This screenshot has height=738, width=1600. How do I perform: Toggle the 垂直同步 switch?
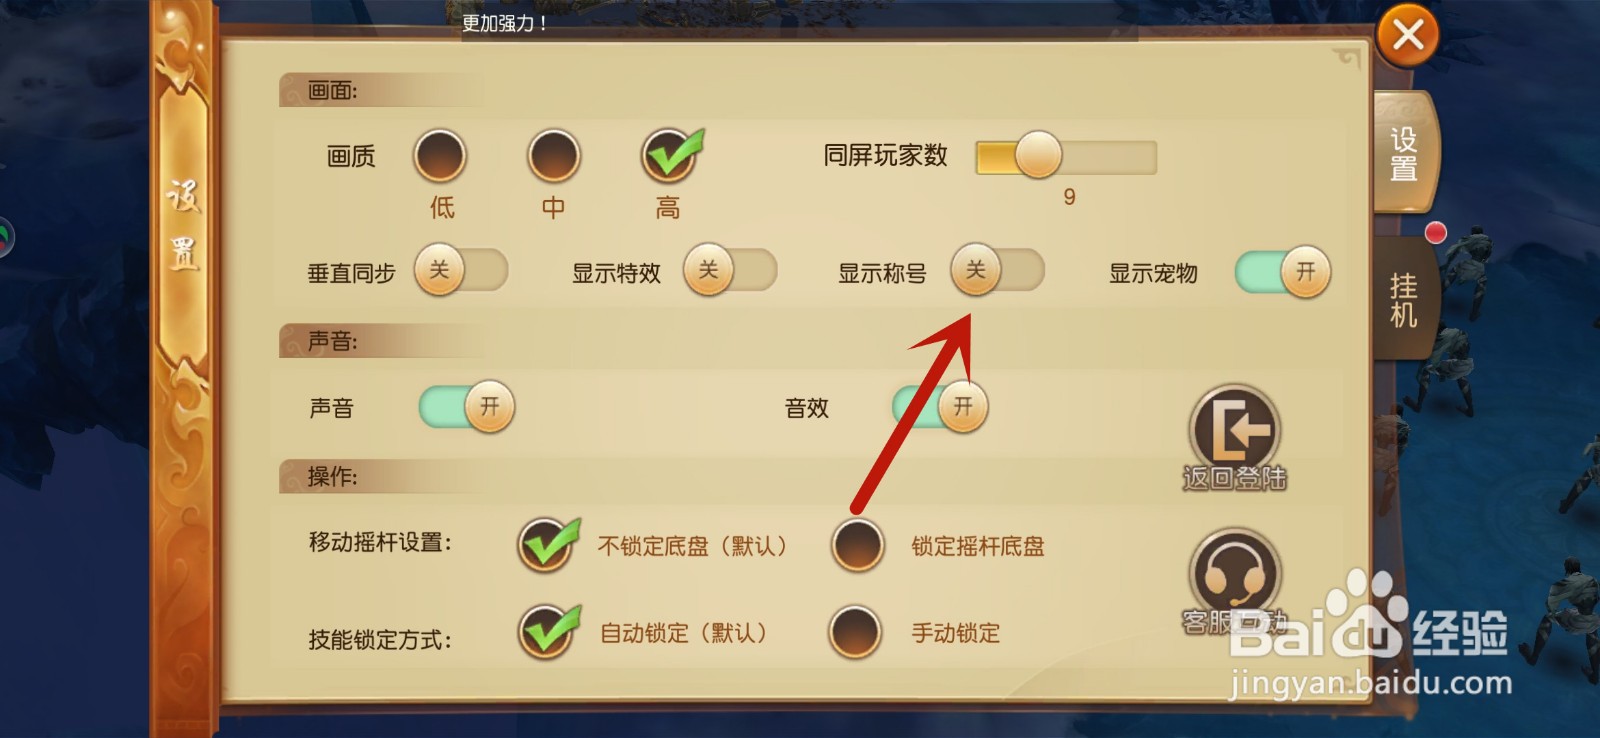pos(461,270)
